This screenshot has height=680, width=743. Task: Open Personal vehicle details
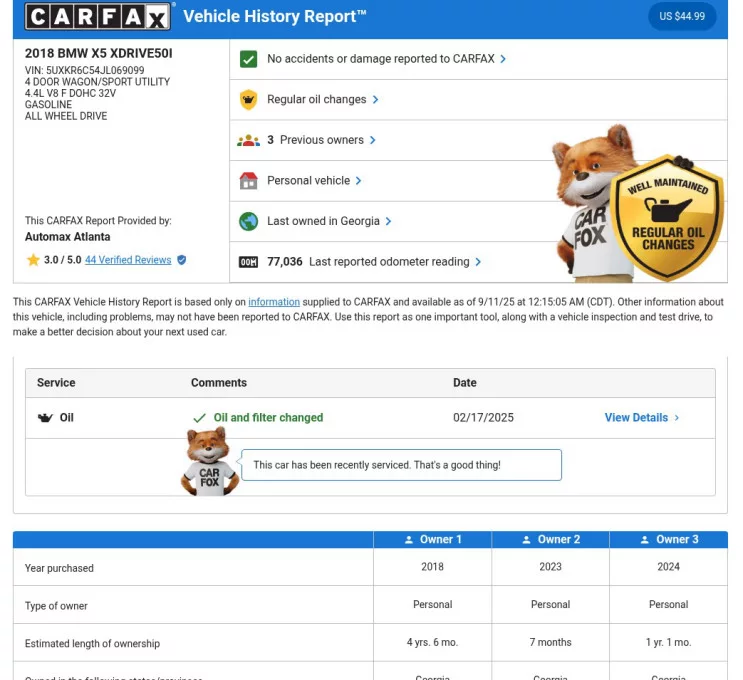click(x=308, y=181)
